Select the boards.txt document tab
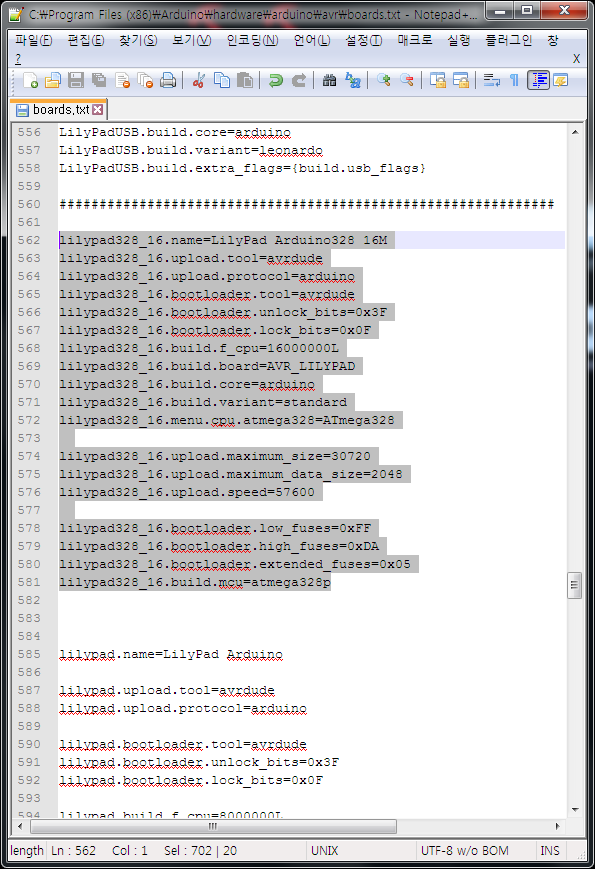595x869 pixels. 59,110
